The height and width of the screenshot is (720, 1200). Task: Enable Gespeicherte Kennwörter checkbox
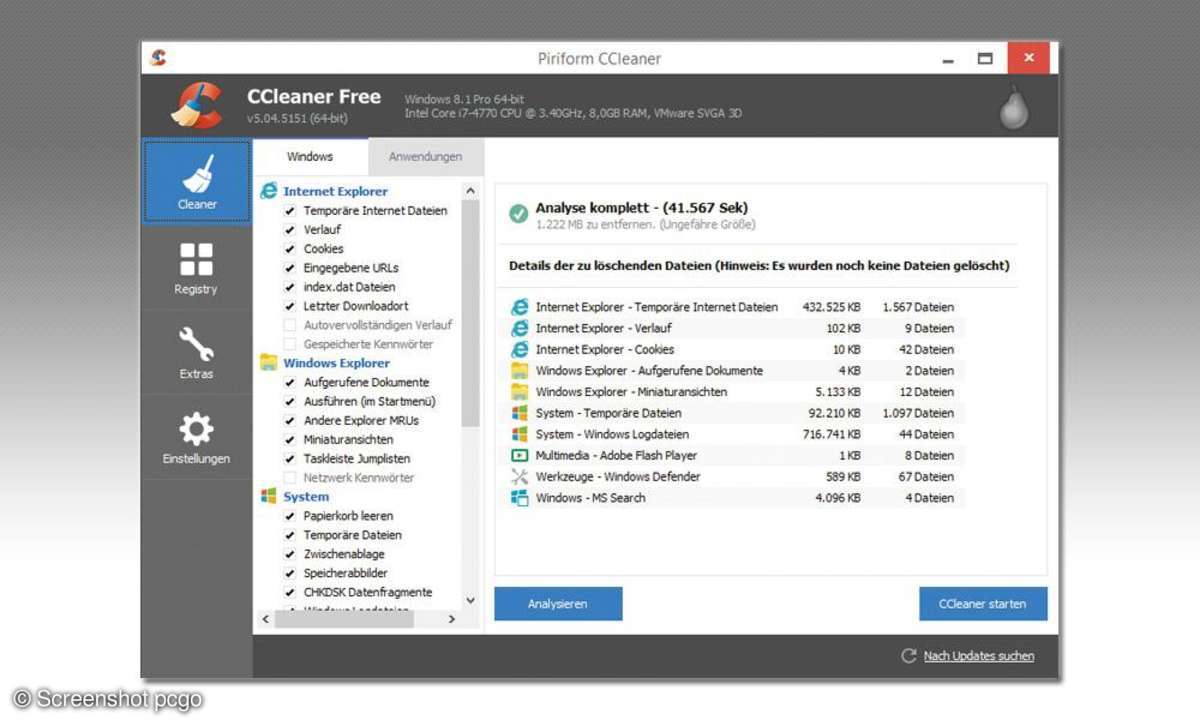click(290, 344)
